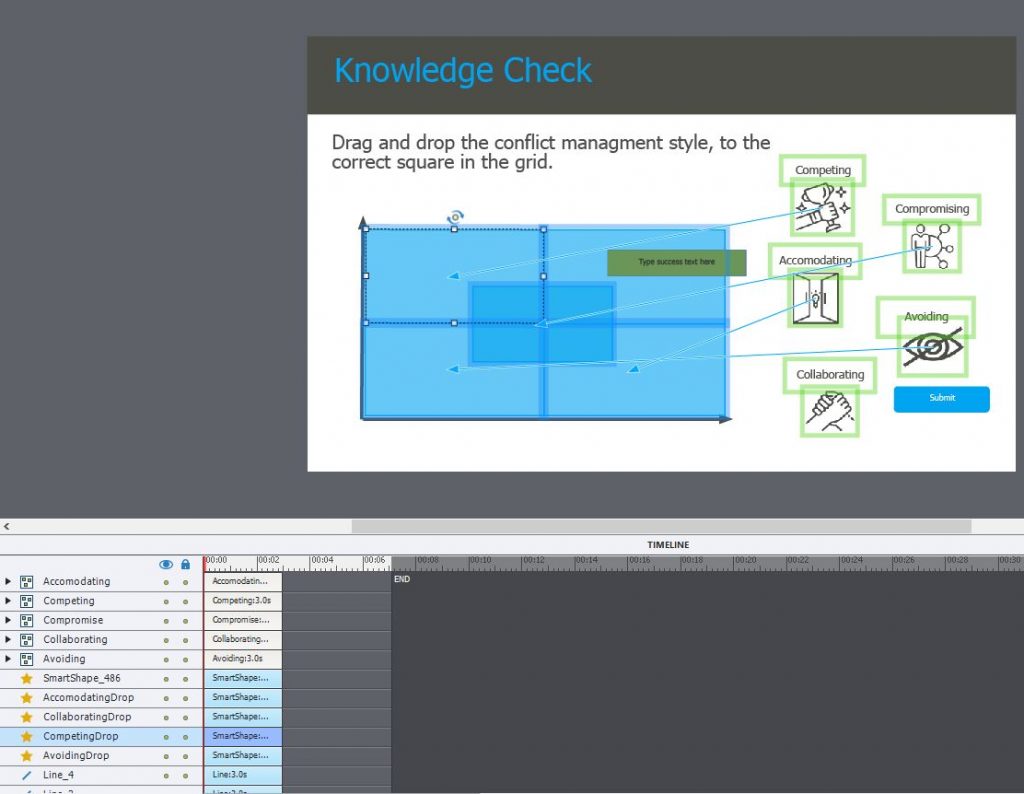Click the green success text caption
This screenshot has width=1024, height=794.
point(676,263)
